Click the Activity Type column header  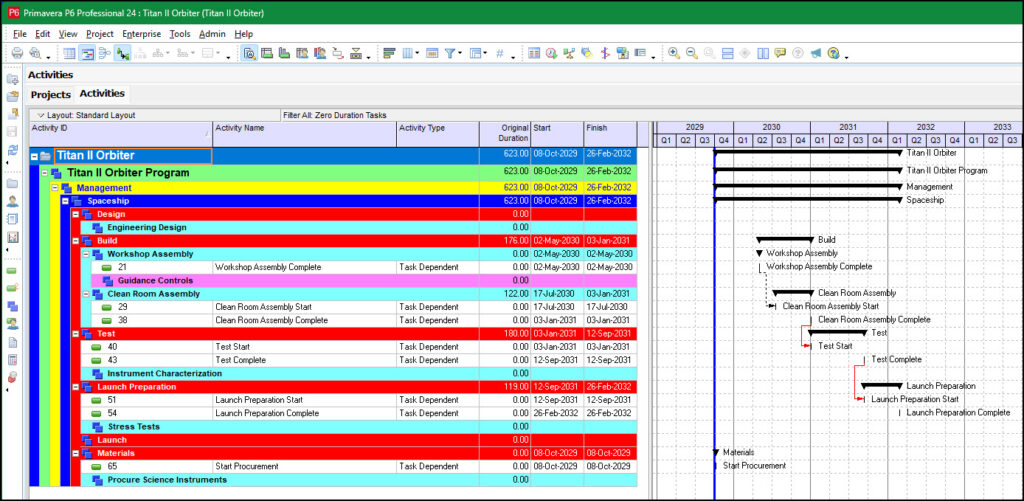[x=438, y=134]
